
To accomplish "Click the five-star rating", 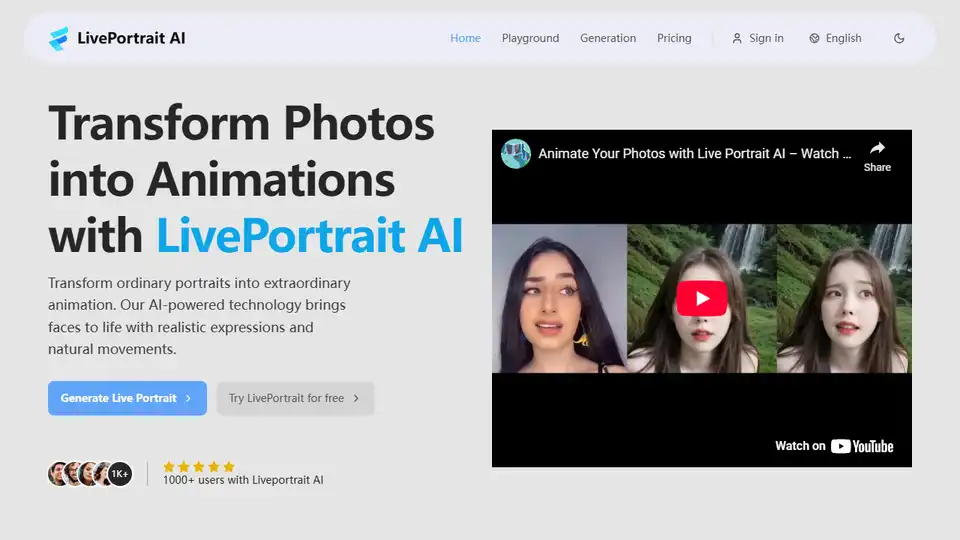I will point(199,467).
